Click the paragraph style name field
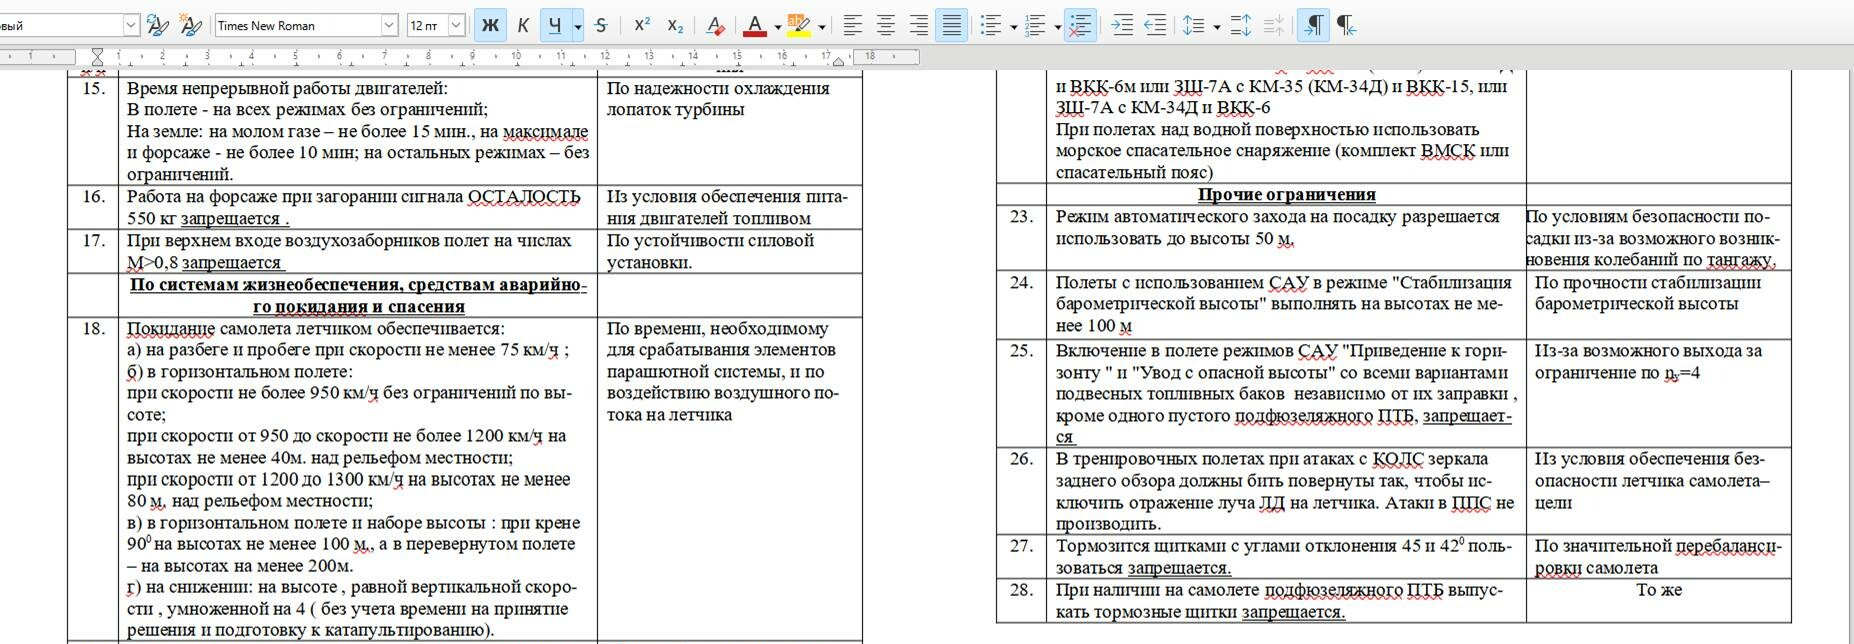 tap(60, 25)
